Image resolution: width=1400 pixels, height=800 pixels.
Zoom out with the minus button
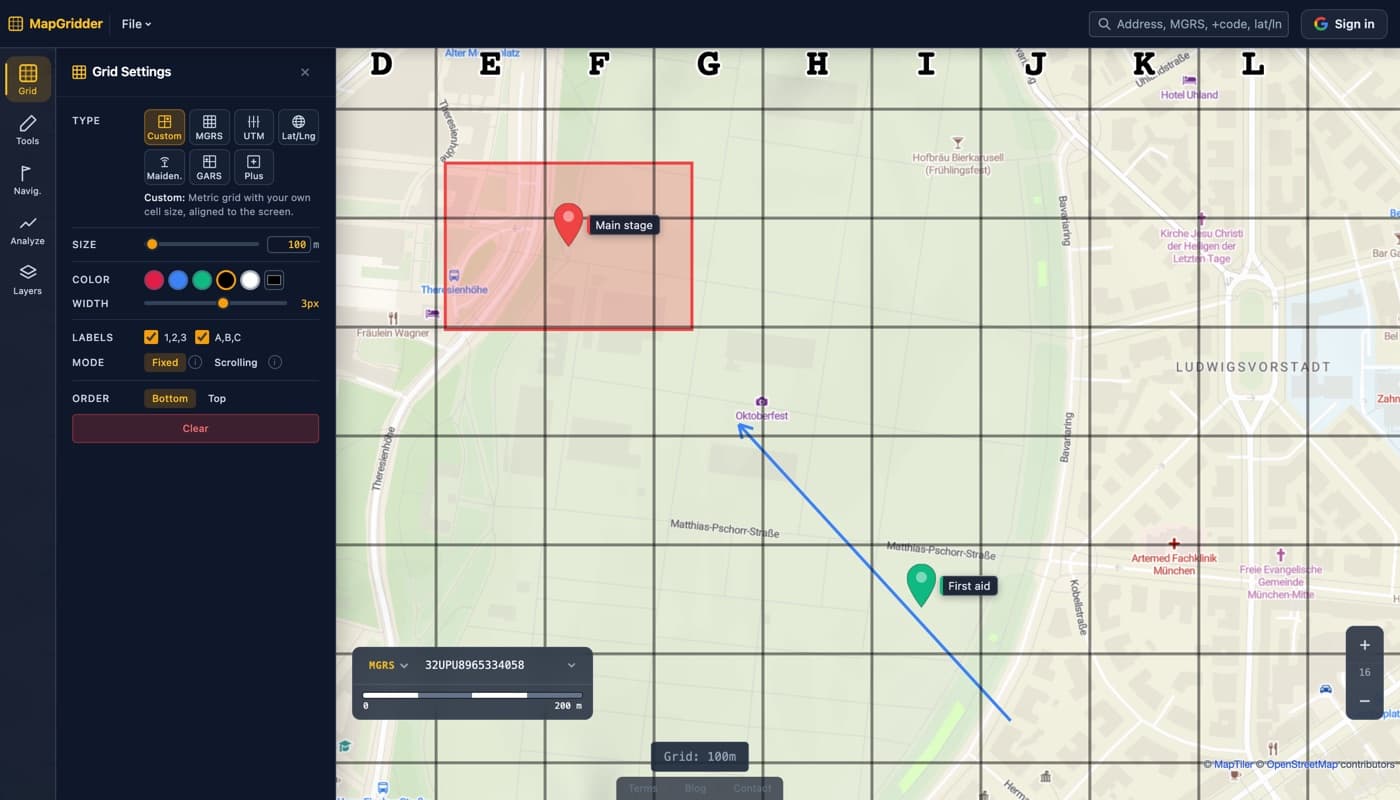coord(1364,701)
